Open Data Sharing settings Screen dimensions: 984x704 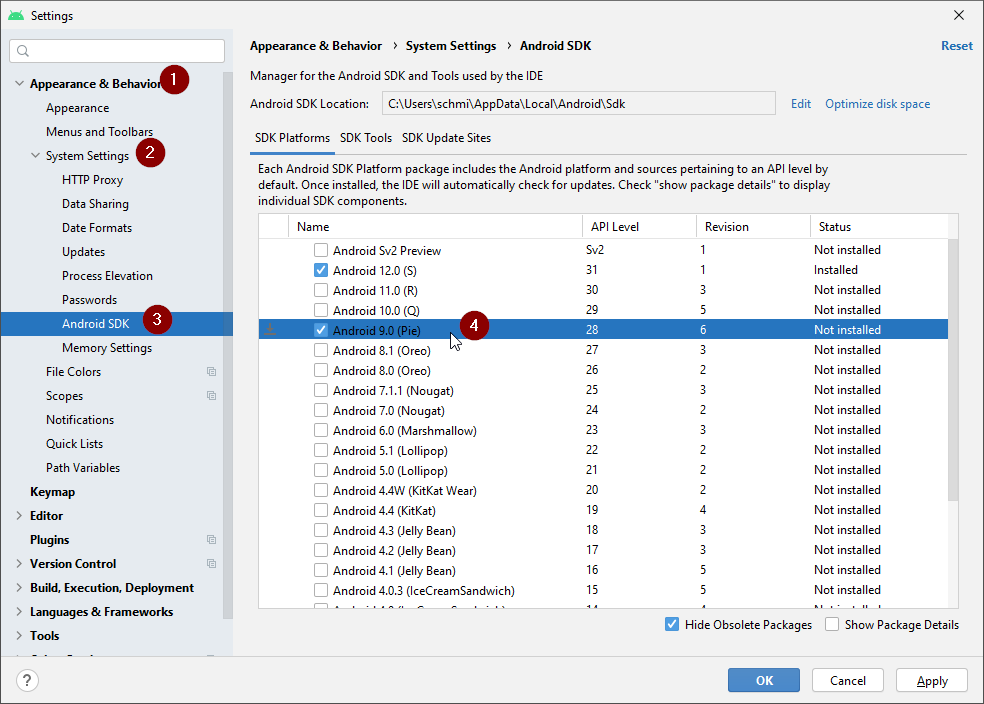coord(95,204)
